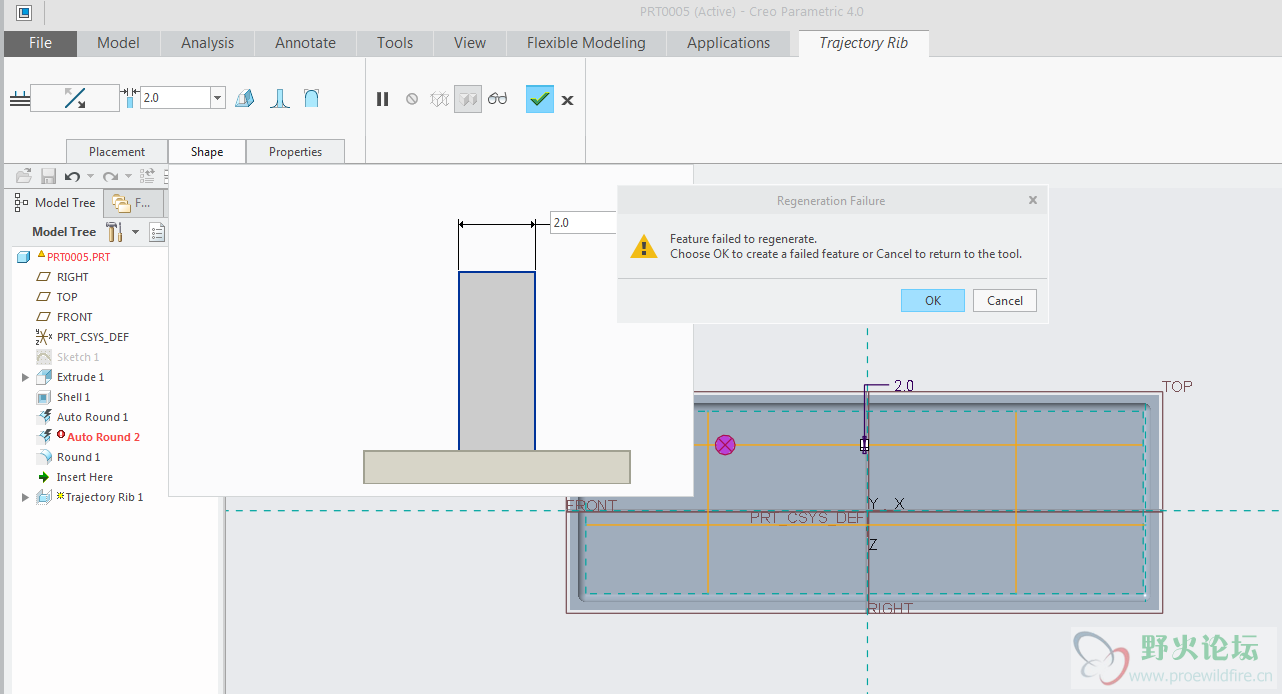Switch to the Model ribbon tab
Screen dimensions: 1282x694
(x=118, y=43)
